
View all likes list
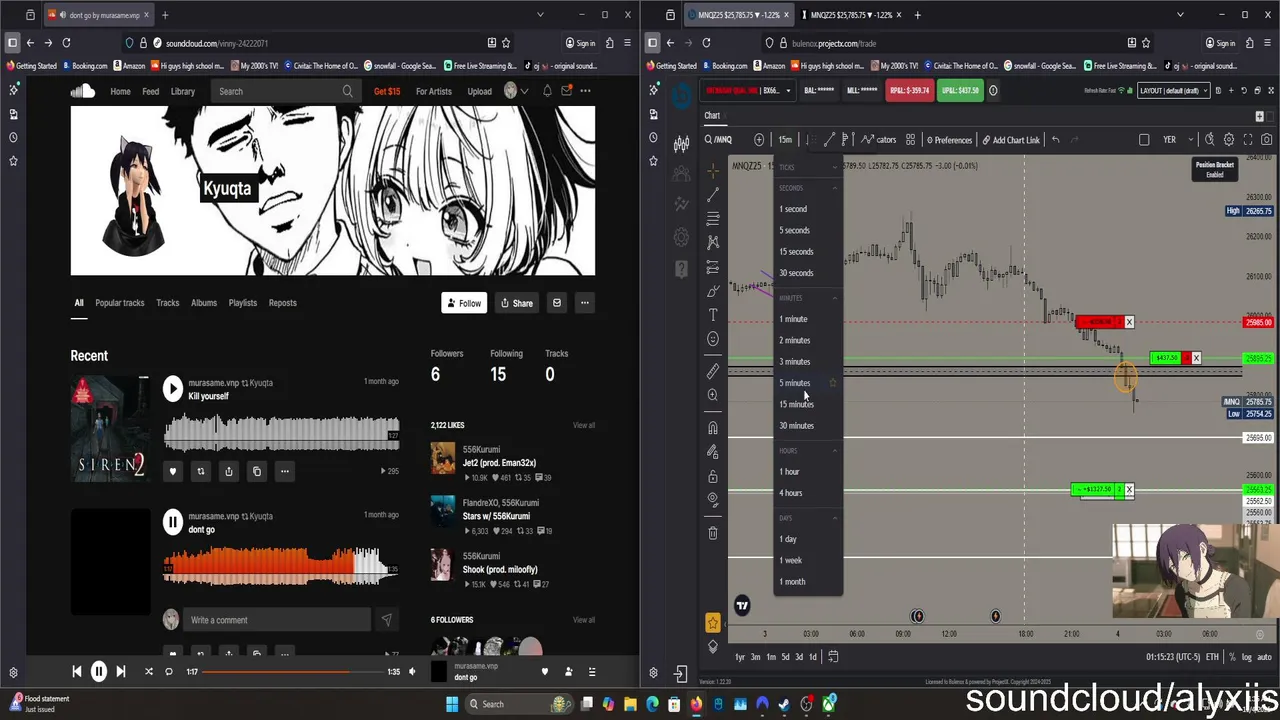tap(584, 425)
